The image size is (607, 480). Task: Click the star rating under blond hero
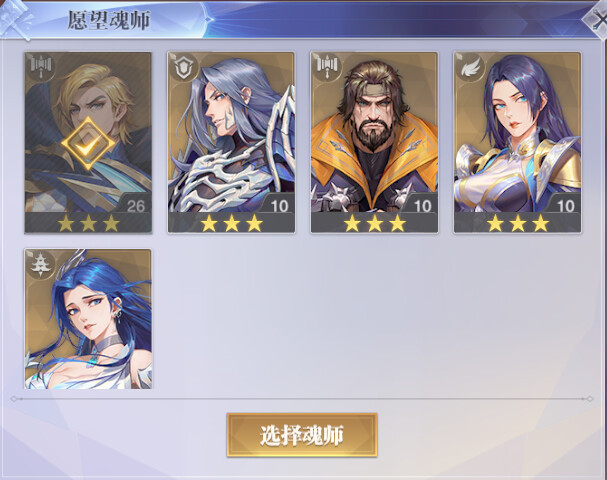coord(88,223)
